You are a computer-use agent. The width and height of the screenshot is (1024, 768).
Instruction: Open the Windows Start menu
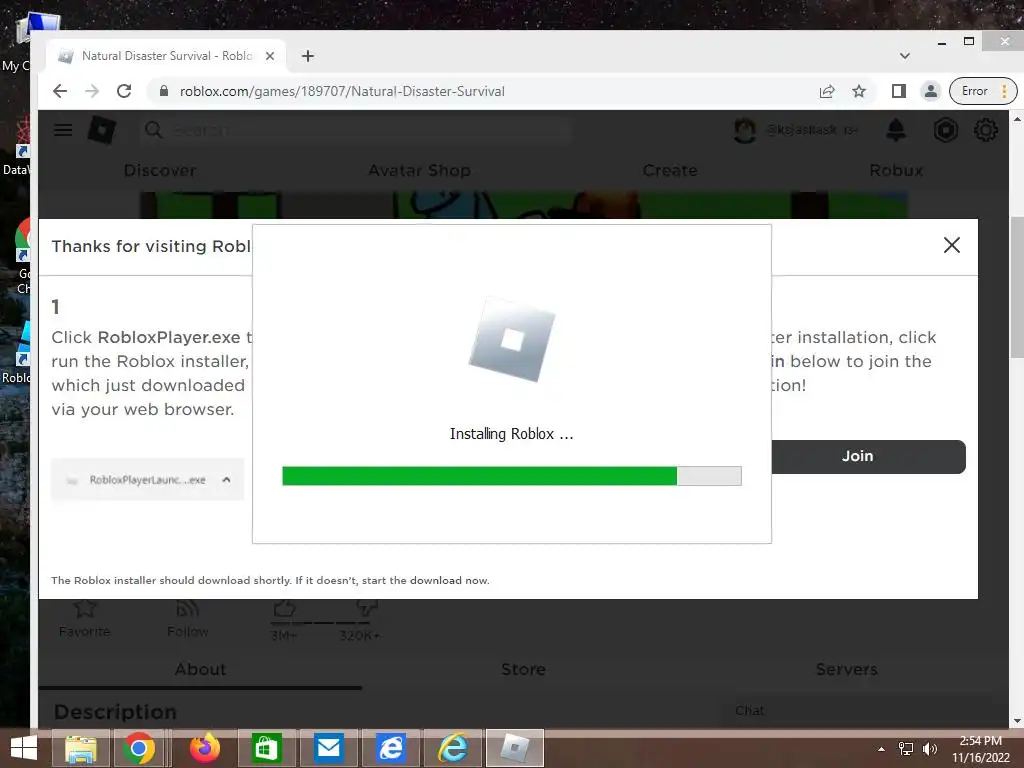tap(24, 748)
